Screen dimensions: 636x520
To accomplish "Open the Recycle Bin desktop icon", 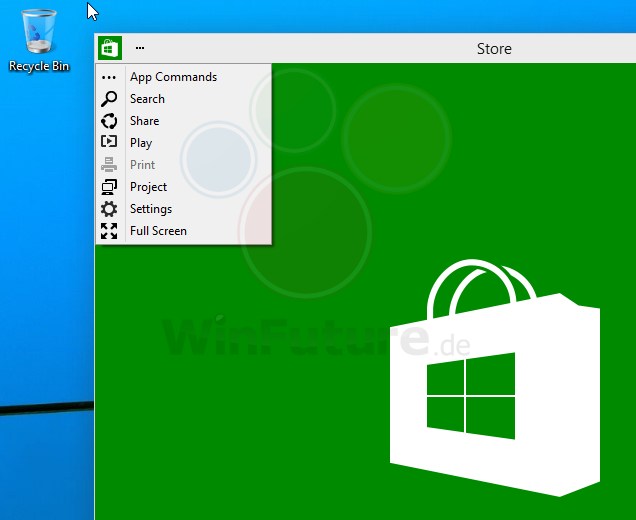I will (x=39, y=41).
